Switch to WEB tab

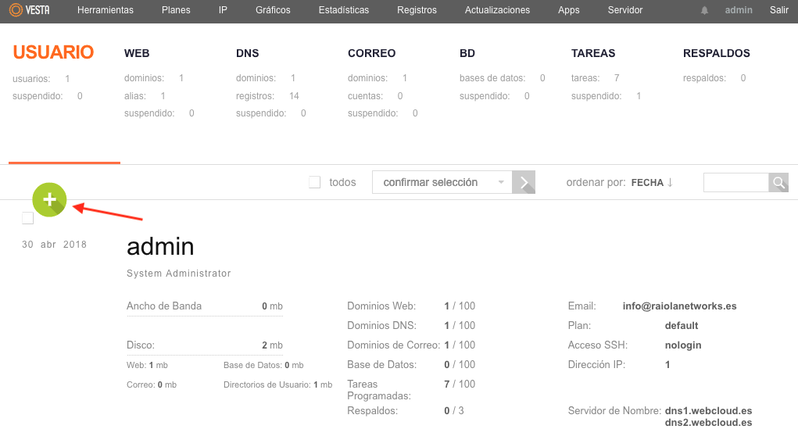click(x=137, y=53)
